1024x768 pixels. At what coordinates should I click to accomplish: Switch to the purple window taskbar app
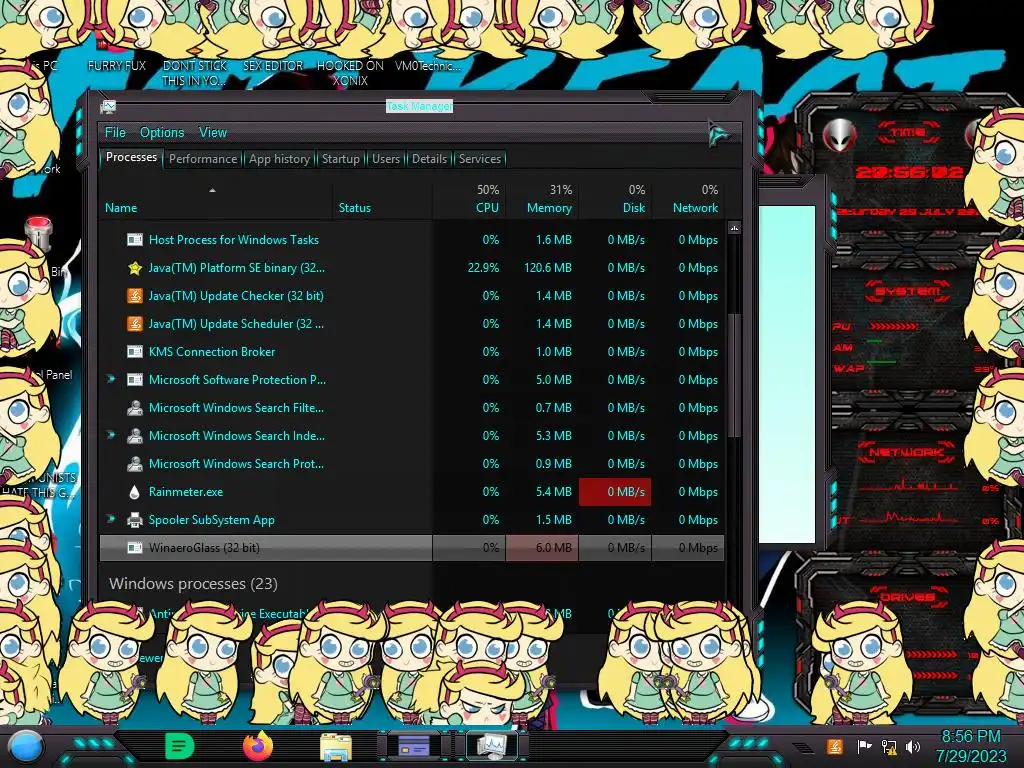point(413,746)
